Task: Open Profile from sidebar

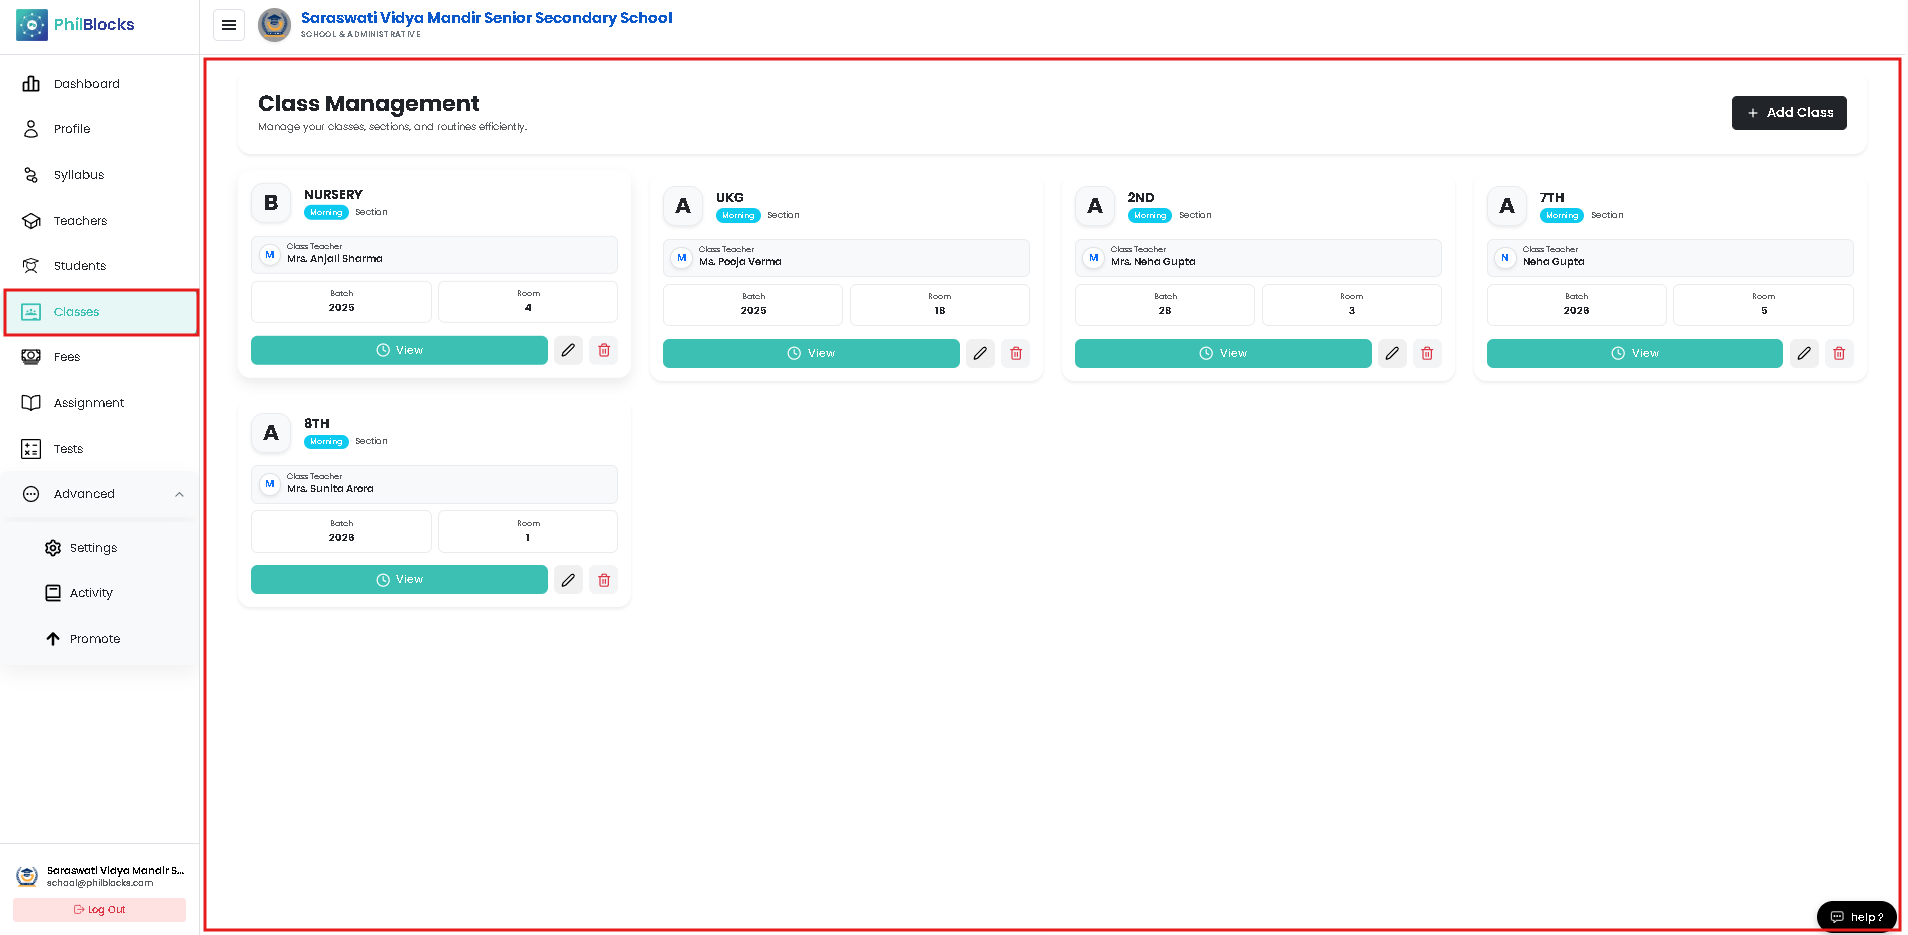Action: [x=72, y=129]
